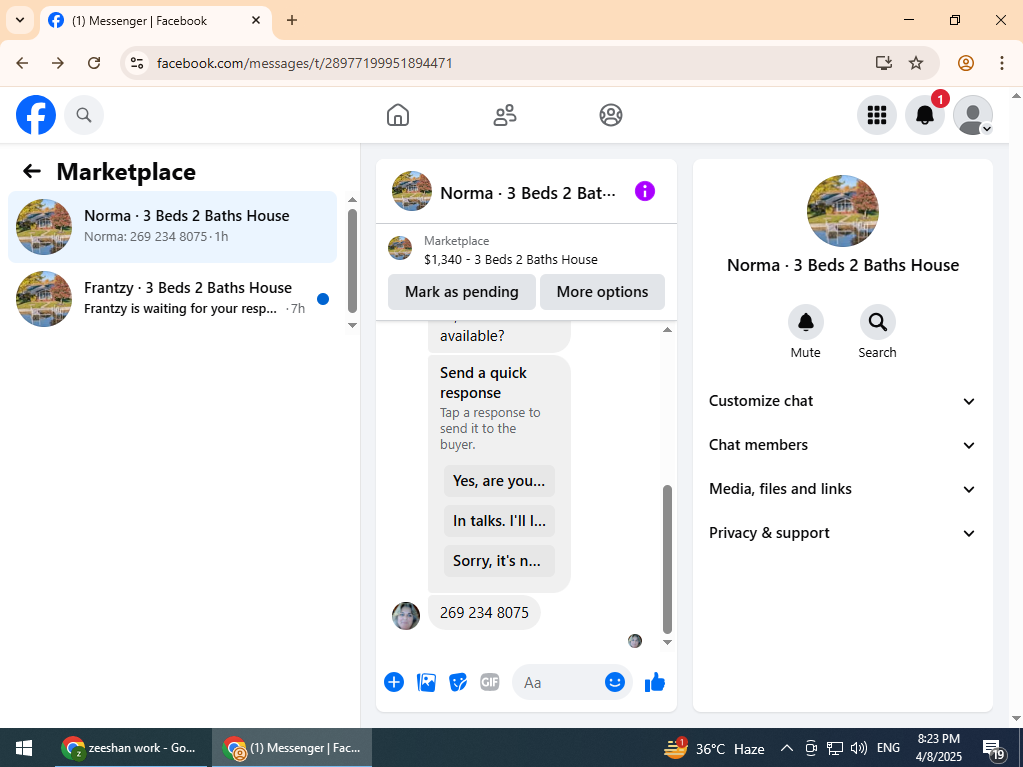Open Chrome three-dot menu
The height and width of the screenshot is (767, 1023).
1001,63
